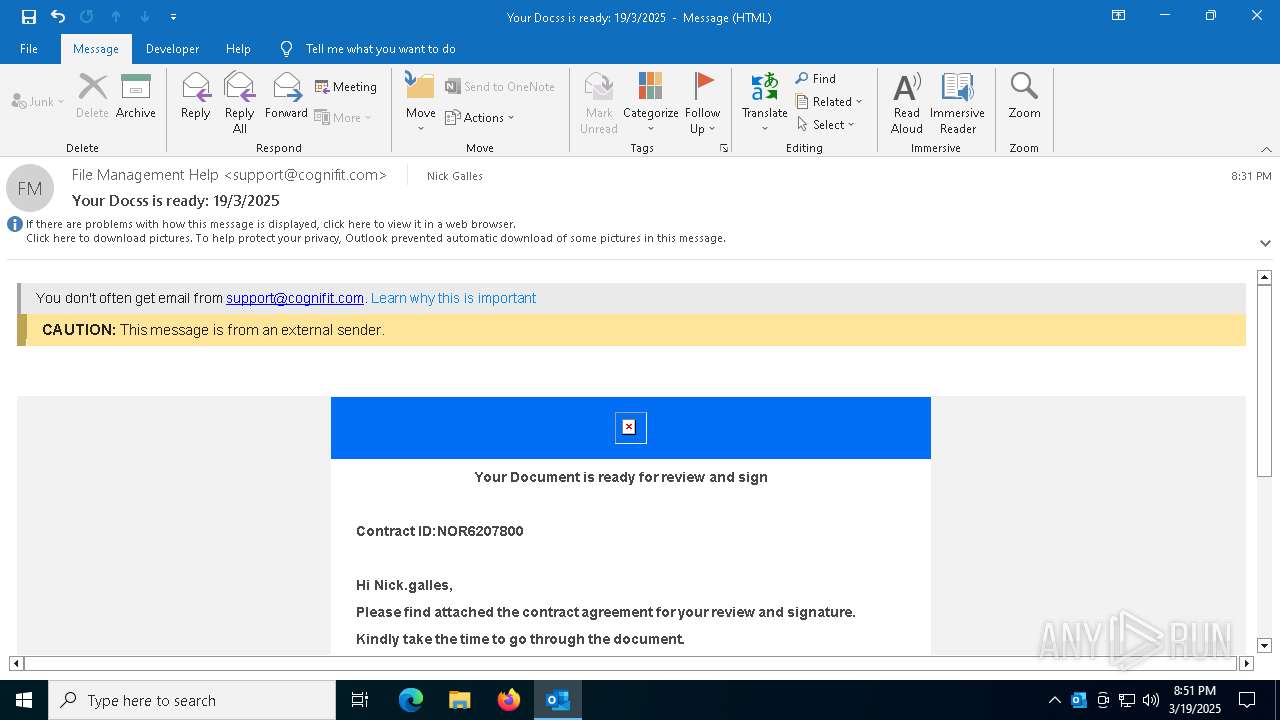Click Mark Unread
Screen dimensions: 1280x720
tap(599, 103)
